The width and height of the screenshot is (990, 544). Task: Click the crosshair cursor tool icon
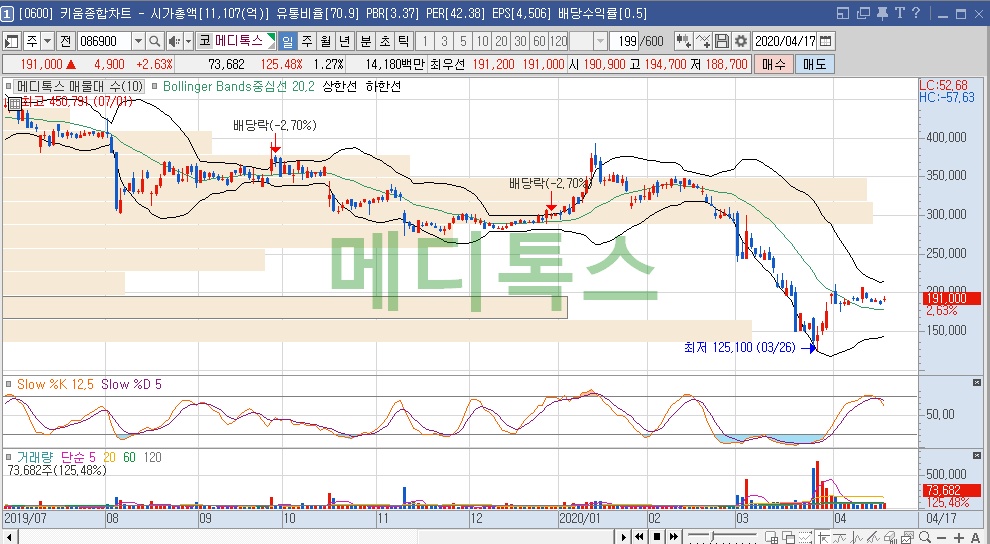point(823,538)
